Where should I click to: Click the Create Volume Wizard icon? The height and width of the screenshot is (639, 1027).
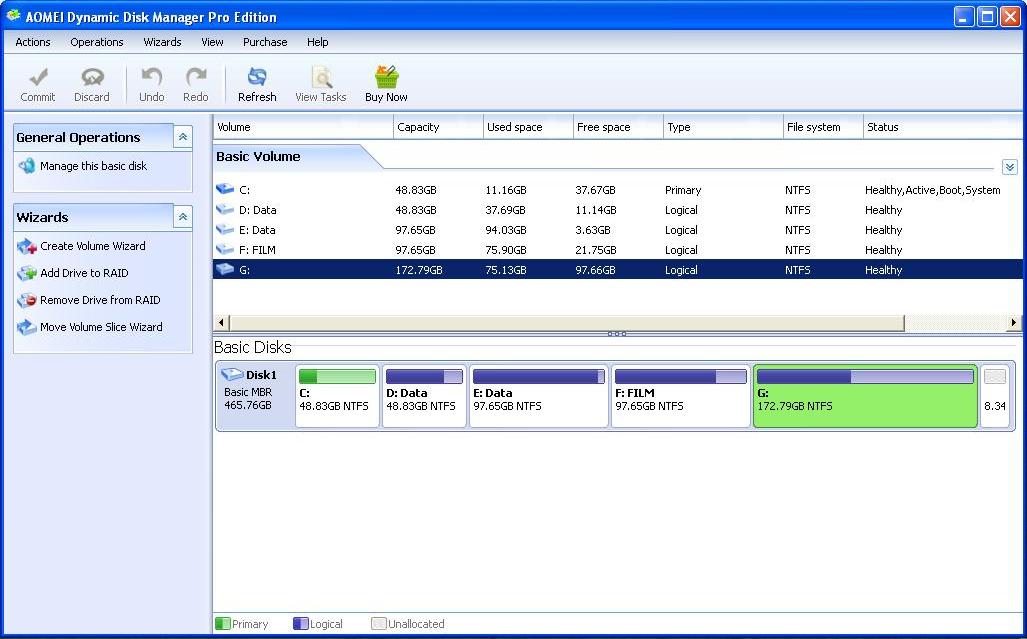pos(27,246)
